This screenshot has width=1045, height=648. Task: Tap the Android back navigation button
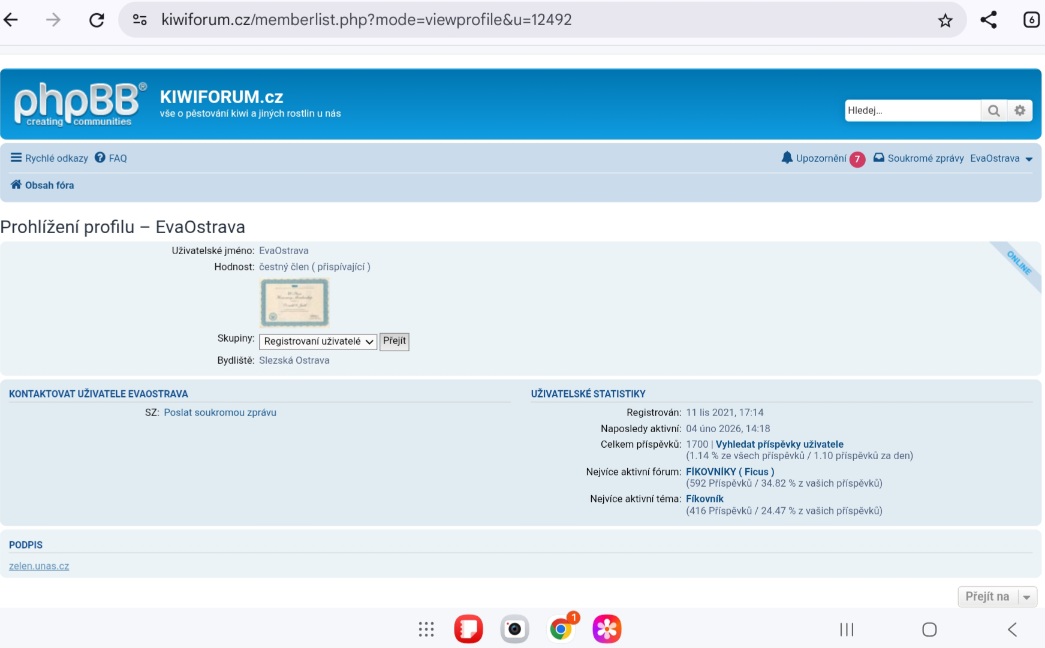pyautogui.click(x=1012, y=629)
